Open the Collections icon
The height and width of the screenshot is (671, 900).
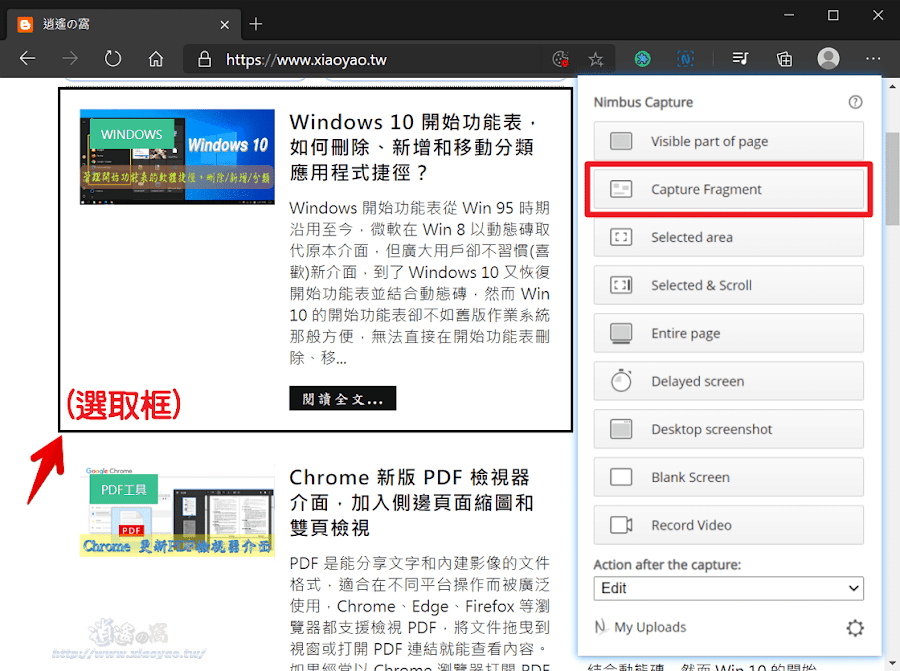(x=784, y=59)
